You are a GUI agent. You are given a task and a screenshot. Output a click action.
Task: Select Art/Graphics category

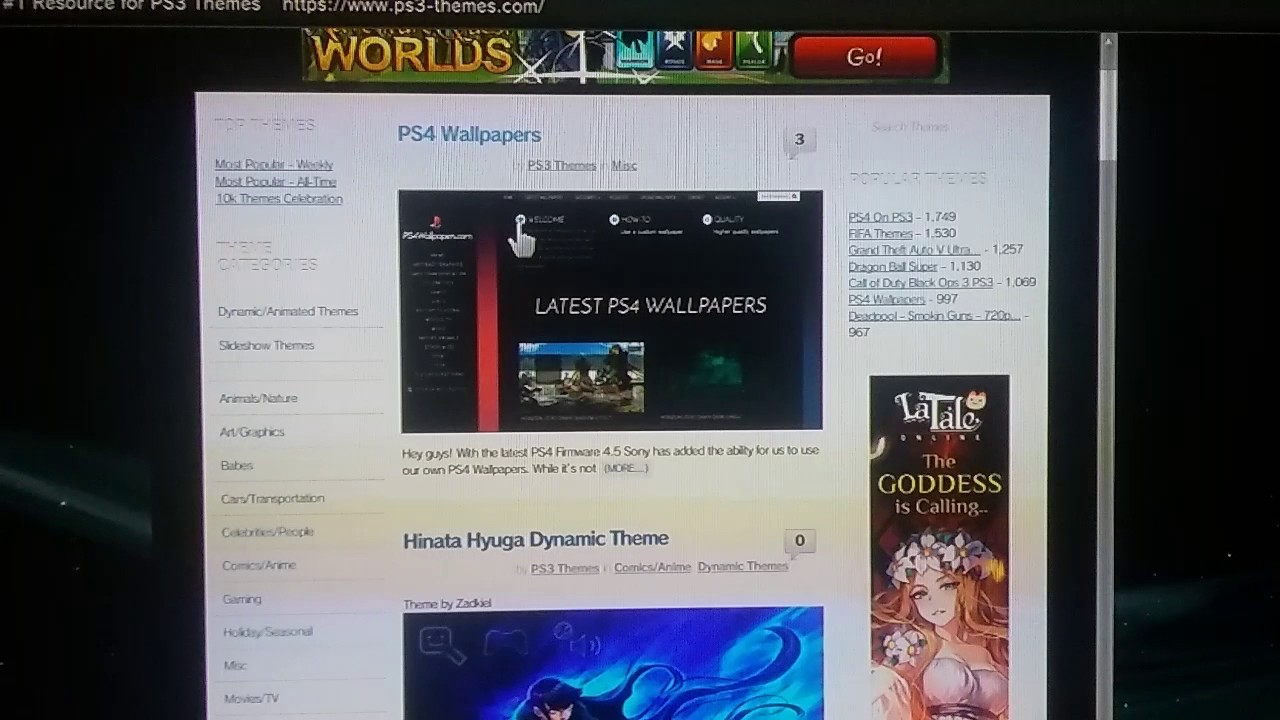[x=252, y=432]
